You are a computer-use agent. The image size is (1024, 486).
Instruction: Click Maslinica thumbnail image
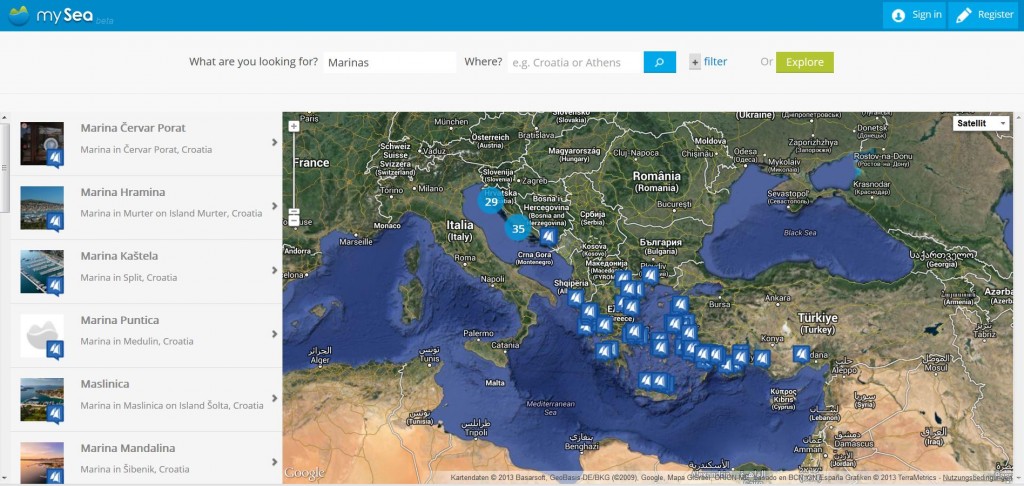click(x=42, y=400)
